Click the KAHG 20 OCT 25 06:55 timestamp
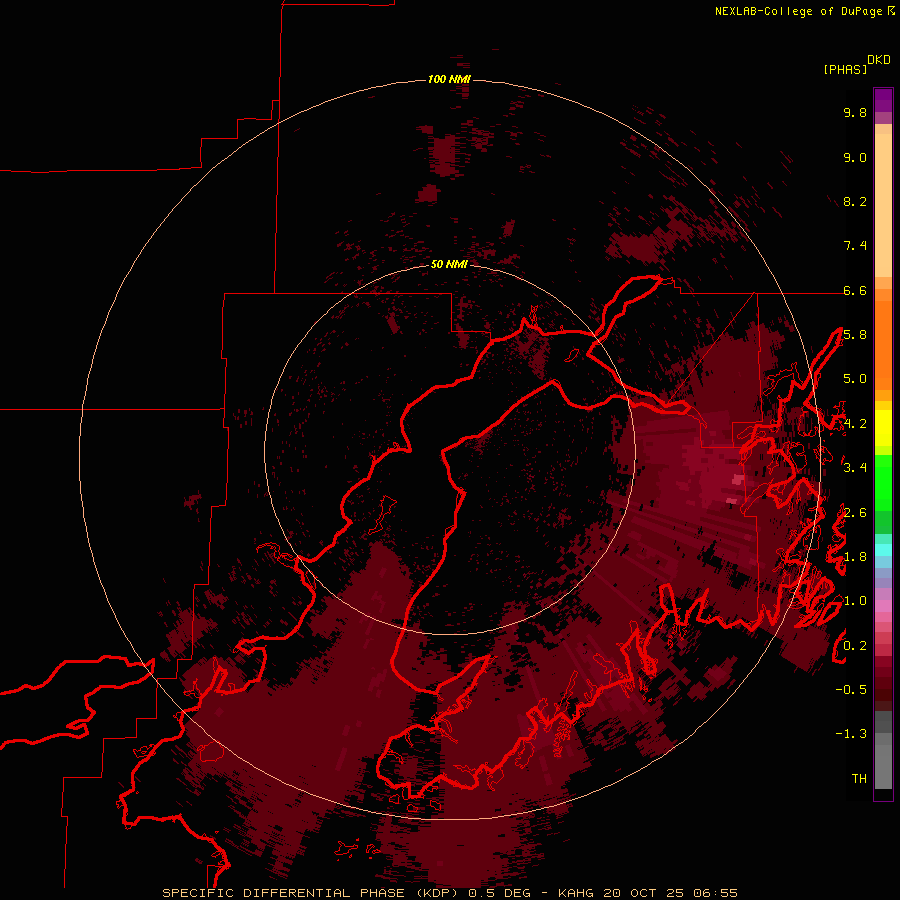This screenshot has width=900, height=900. [647, 893]
